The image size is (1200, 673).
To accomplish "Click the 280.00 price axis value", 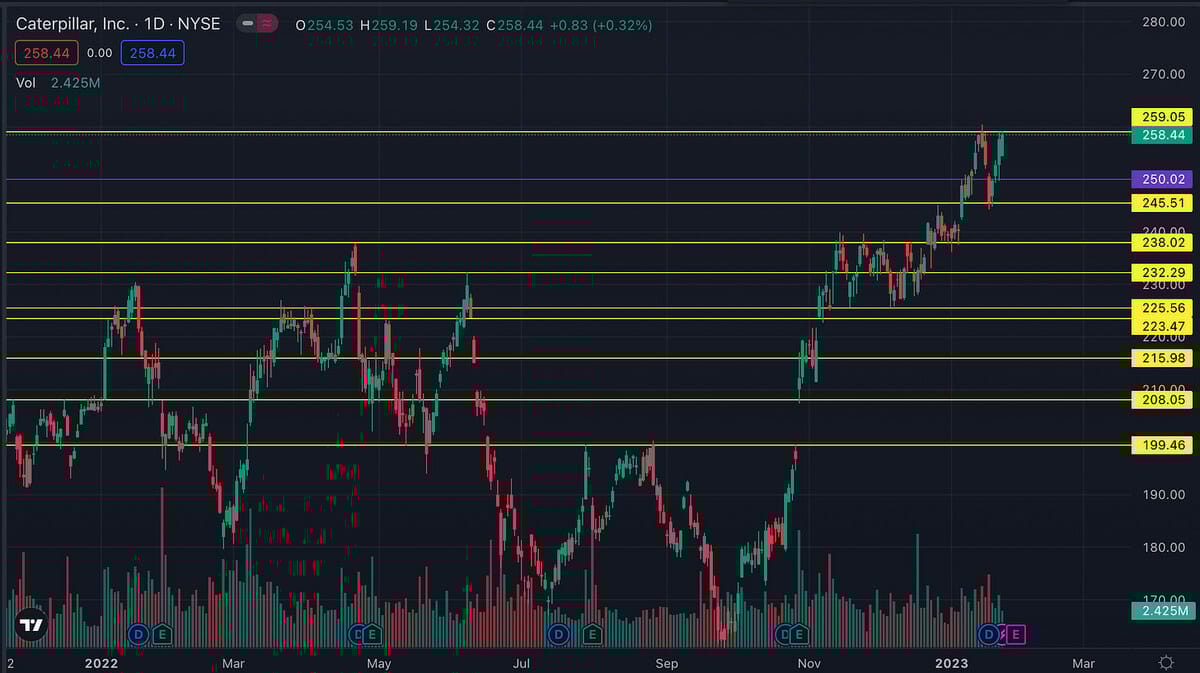I will coord(1163,21).
